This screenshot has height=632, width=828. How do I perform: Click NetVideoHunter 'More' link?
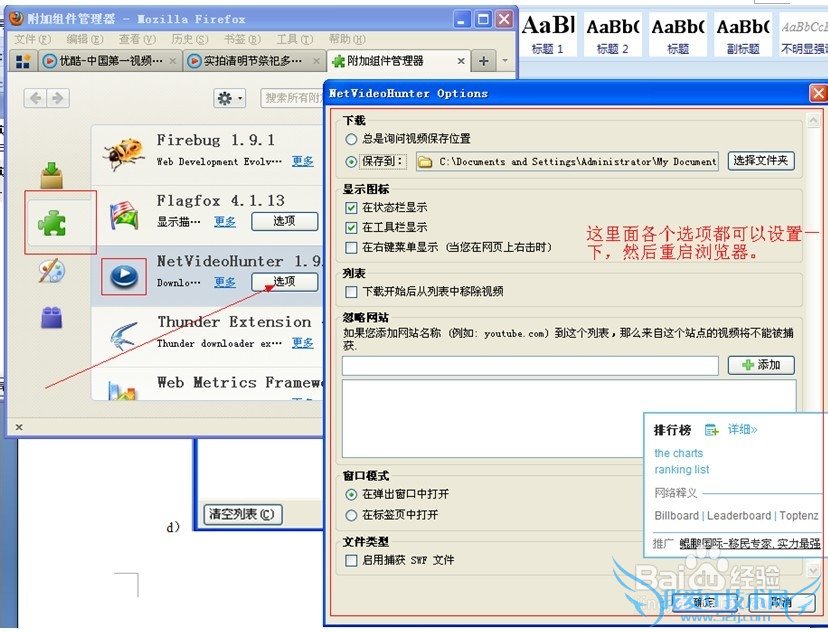click(225, 282)
